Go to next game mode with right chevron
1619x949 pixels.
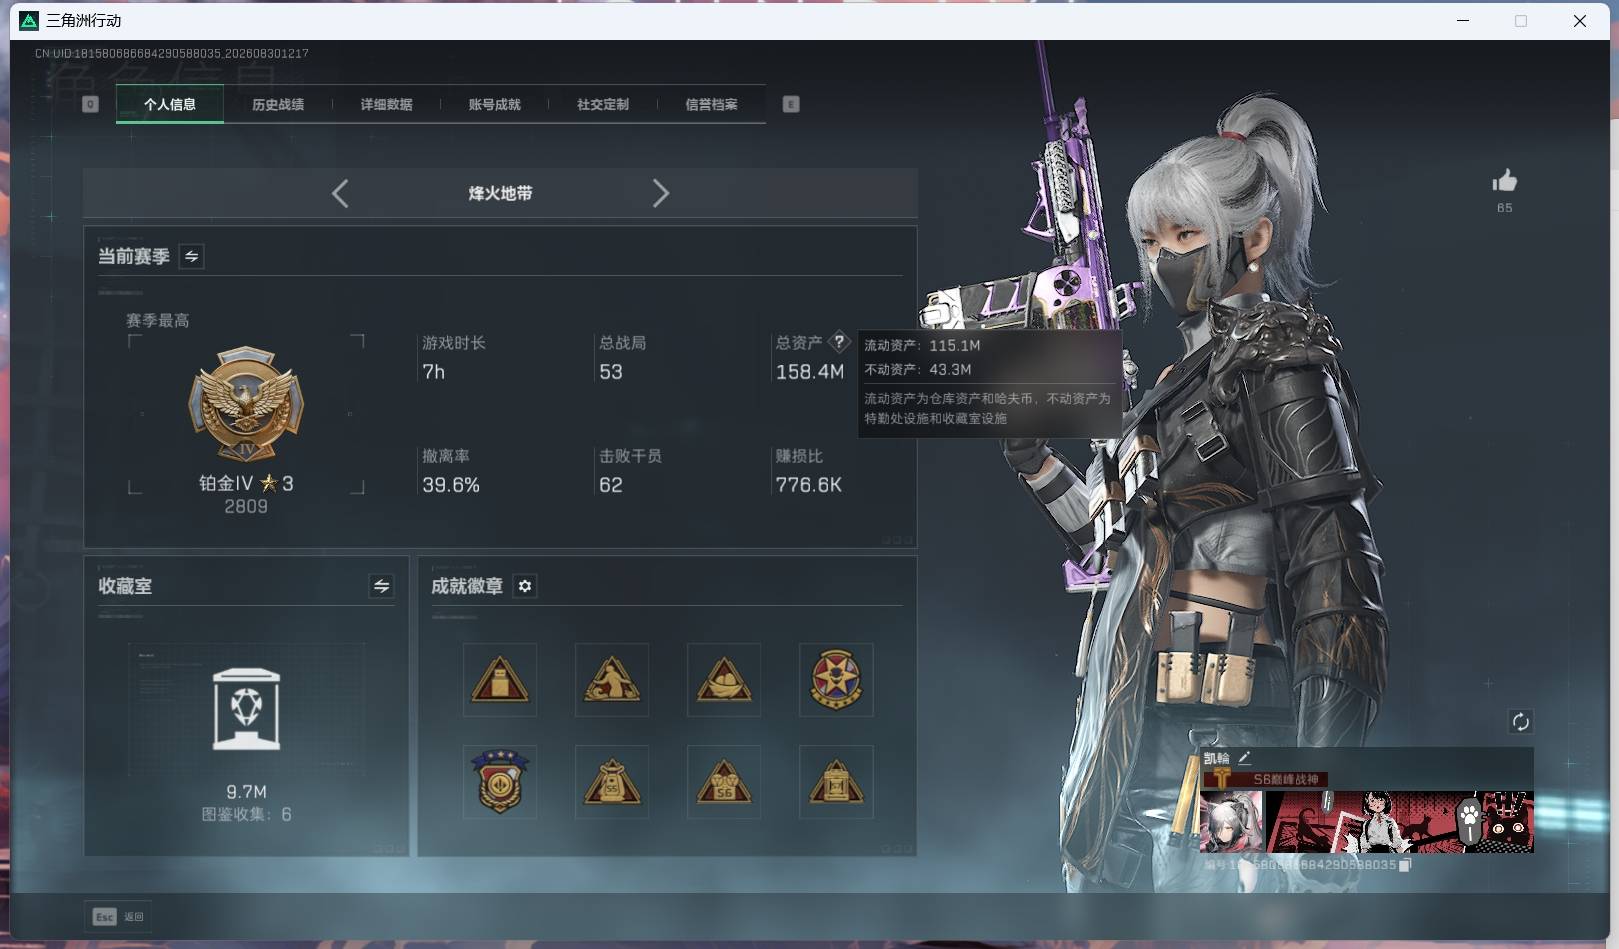pyautogui.click(x=660, y=193)
